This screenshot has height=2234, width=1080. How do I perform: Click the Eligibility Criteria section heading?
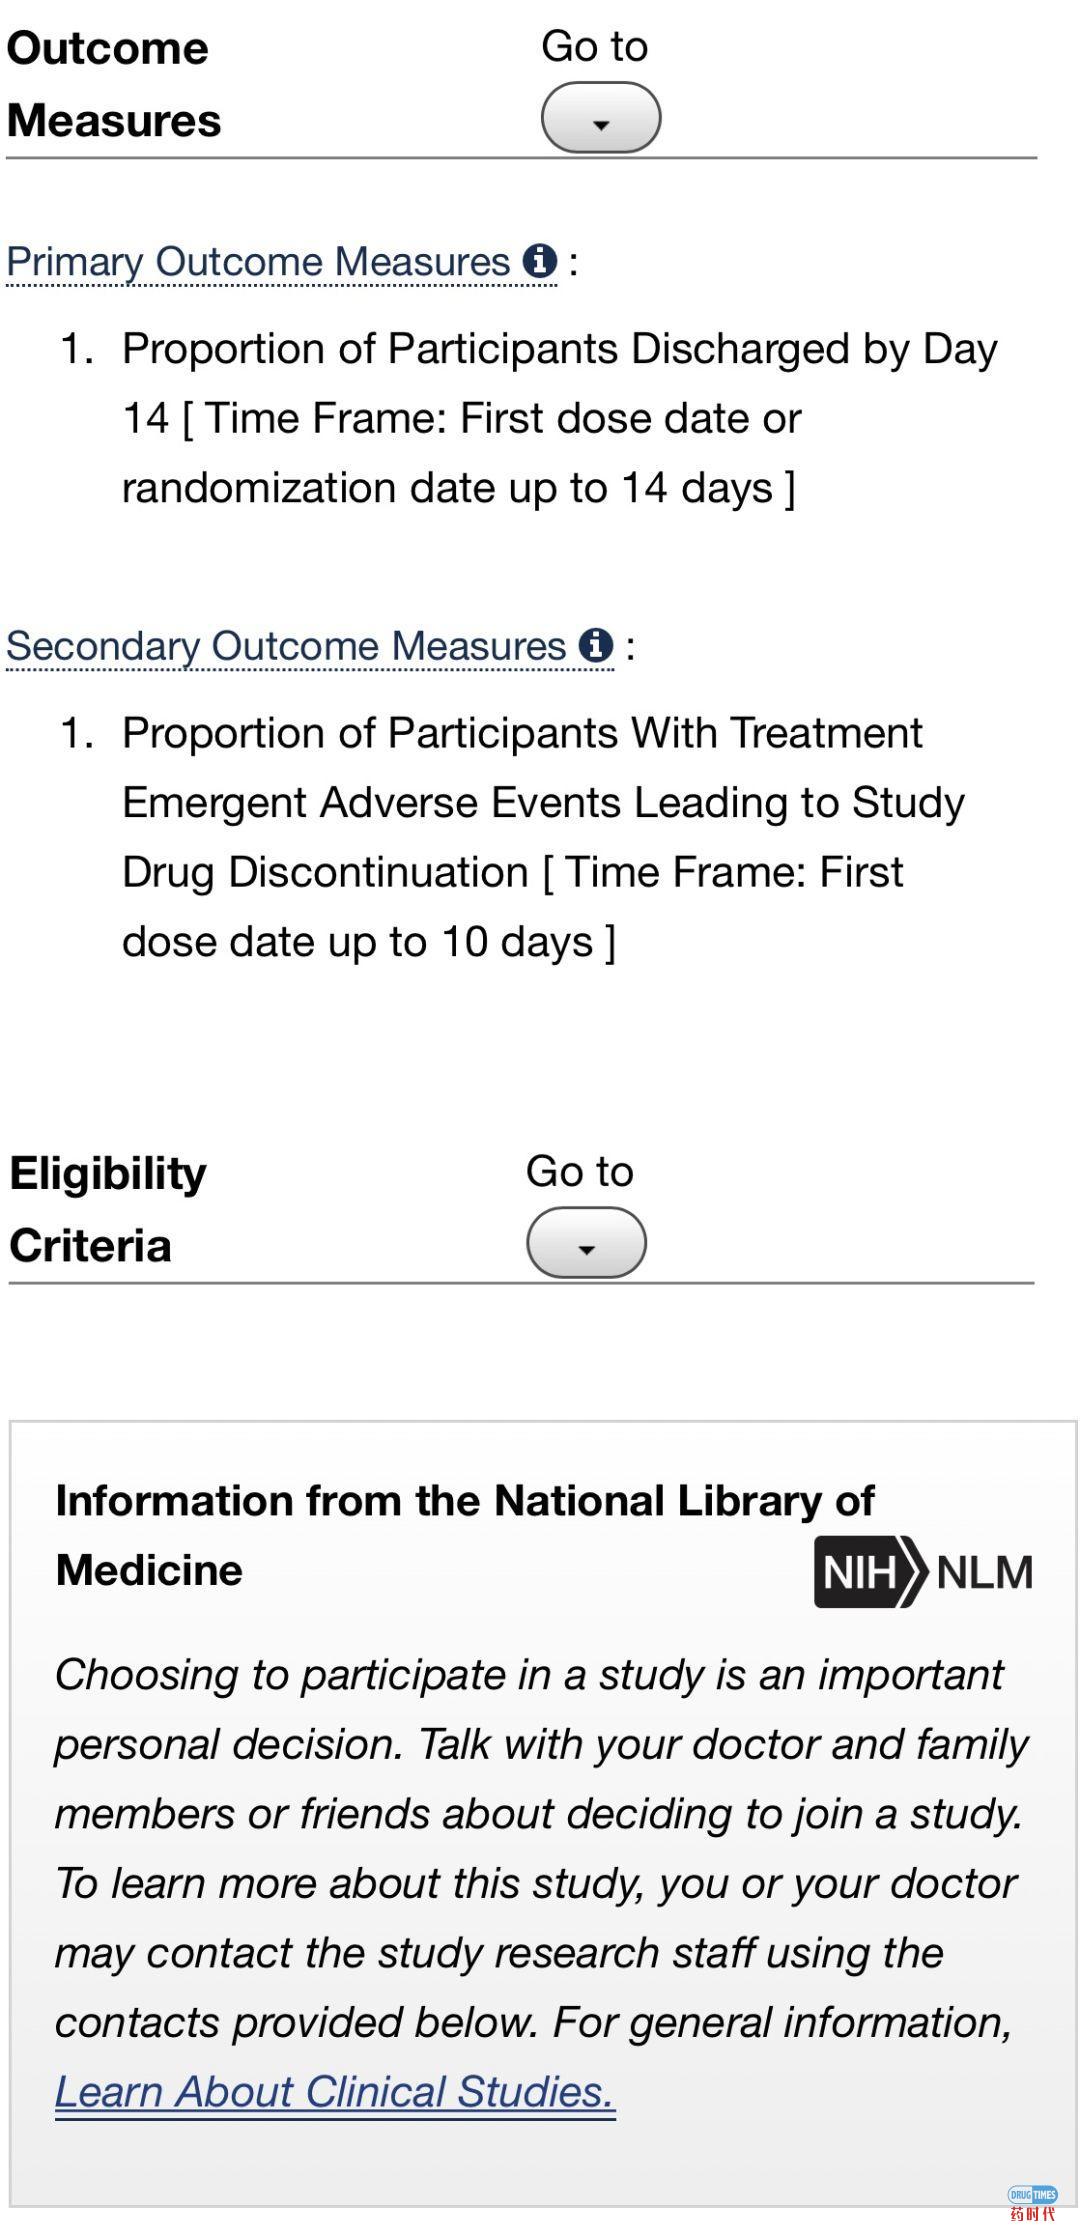[x=107, y=1209]
